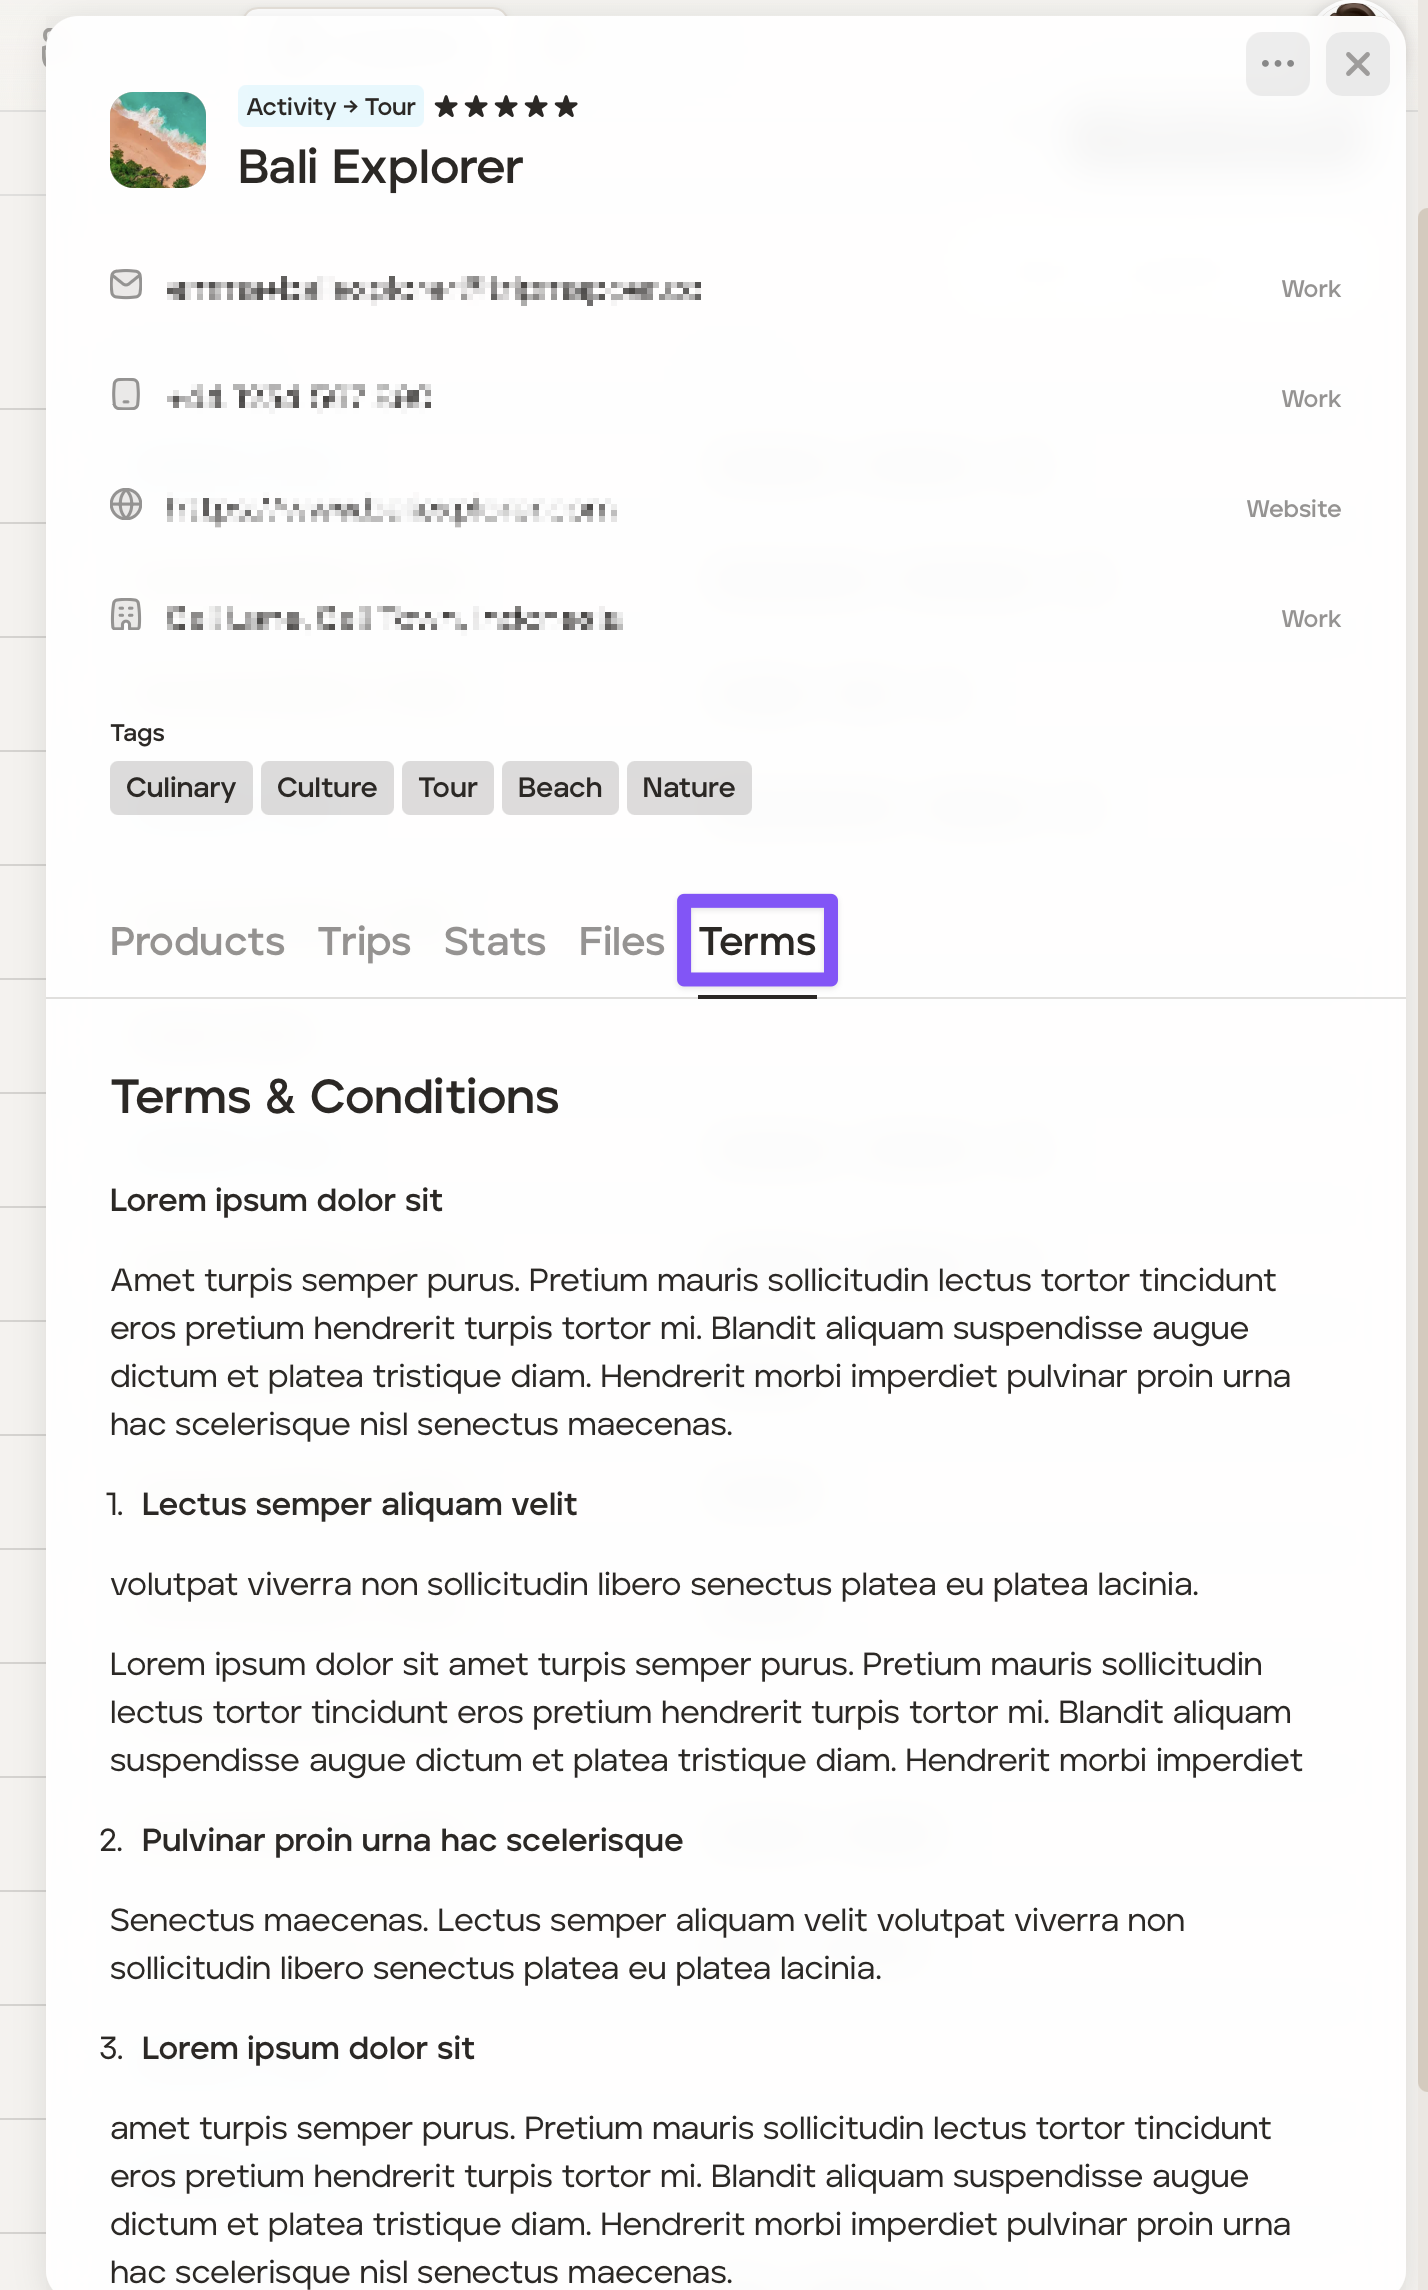The width and height of the screenshot is (1428, 2290).
Task: Open the three-dots more options menu
Action: point(1277,64)
